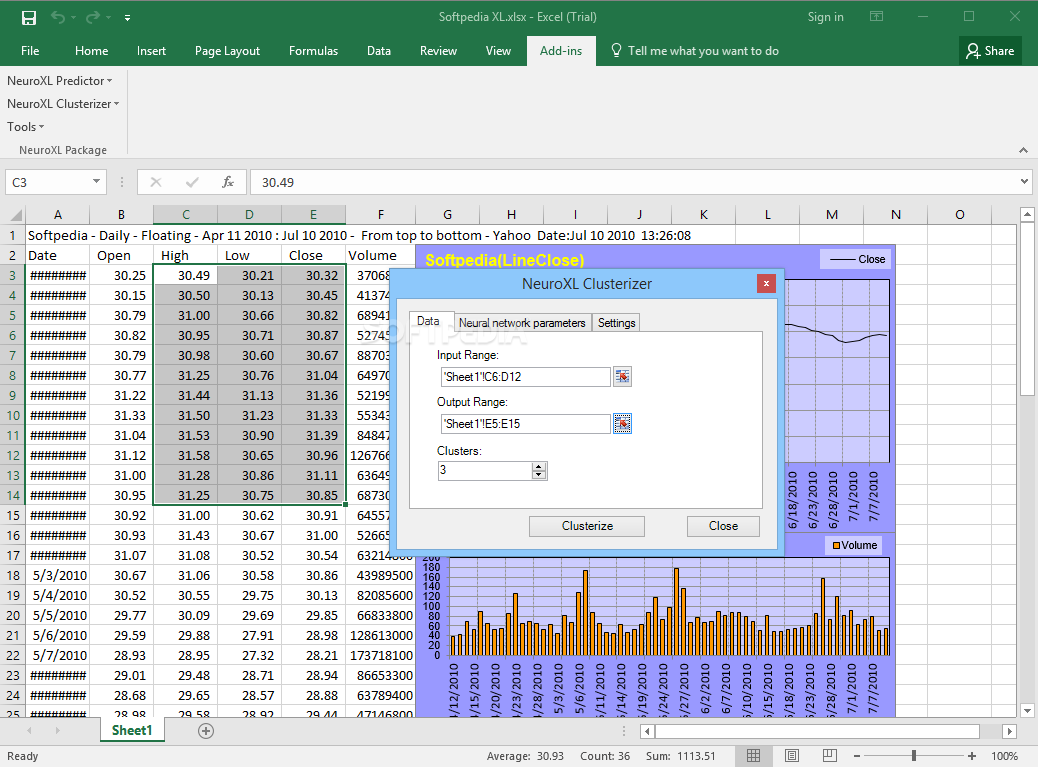Click cell A18 showing 5/3/2010

[58, 576]
